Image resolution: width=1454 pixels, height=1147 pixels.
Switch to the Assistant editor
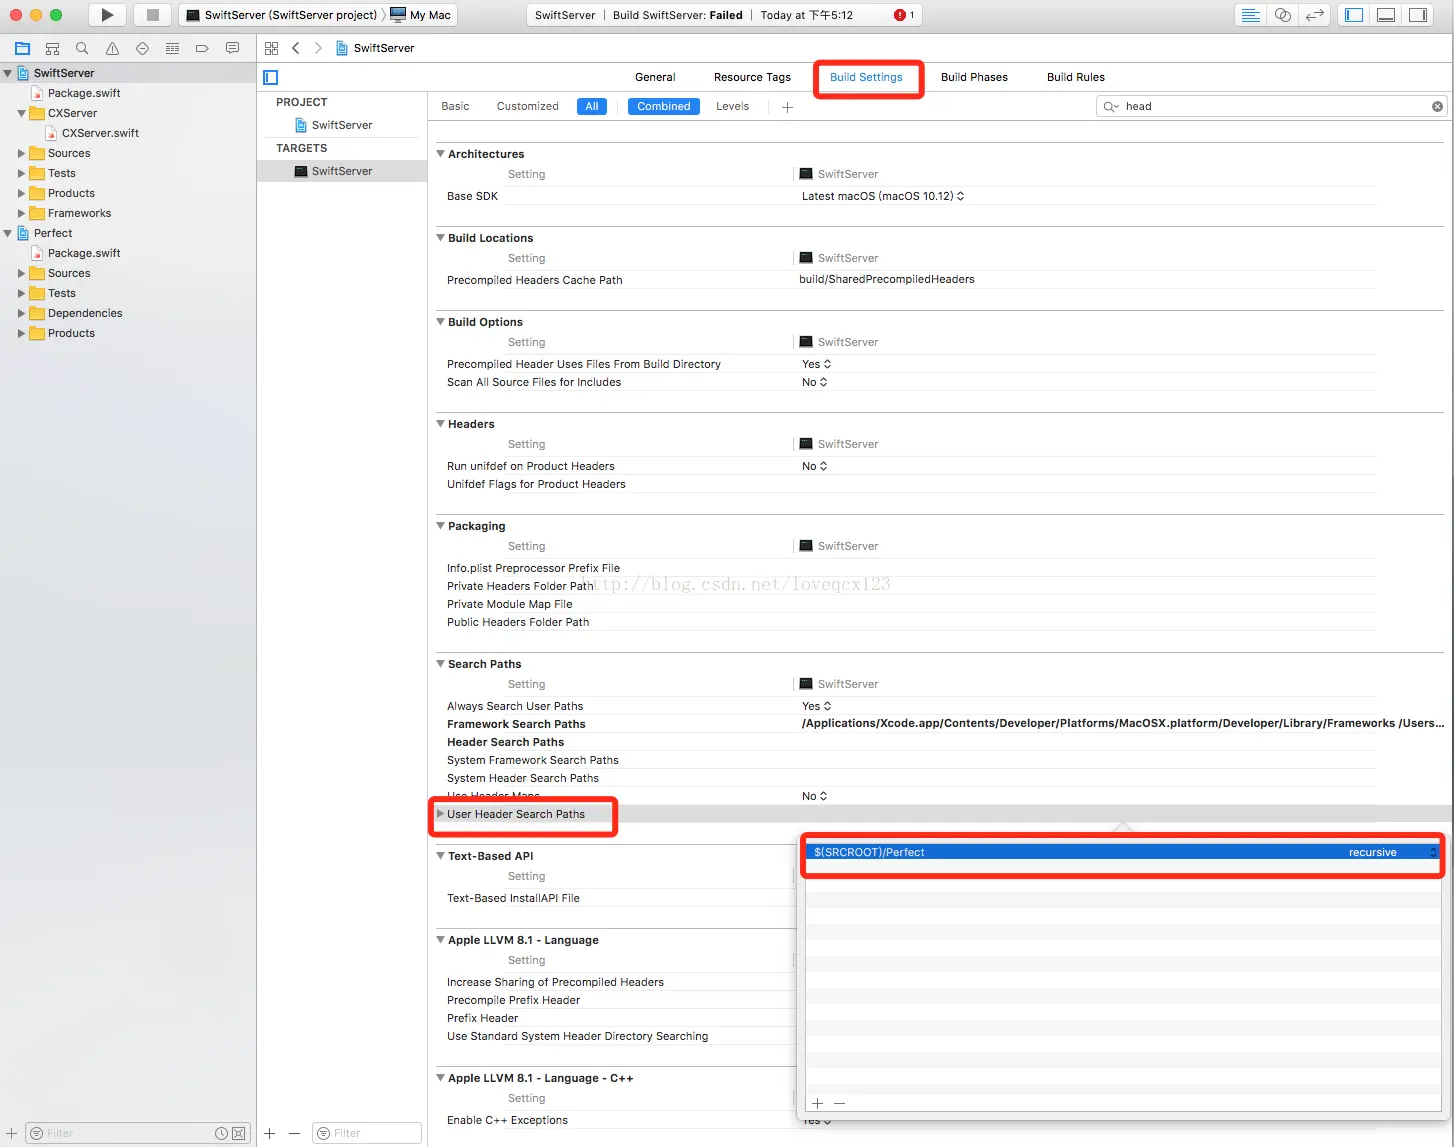[1282, 15]
